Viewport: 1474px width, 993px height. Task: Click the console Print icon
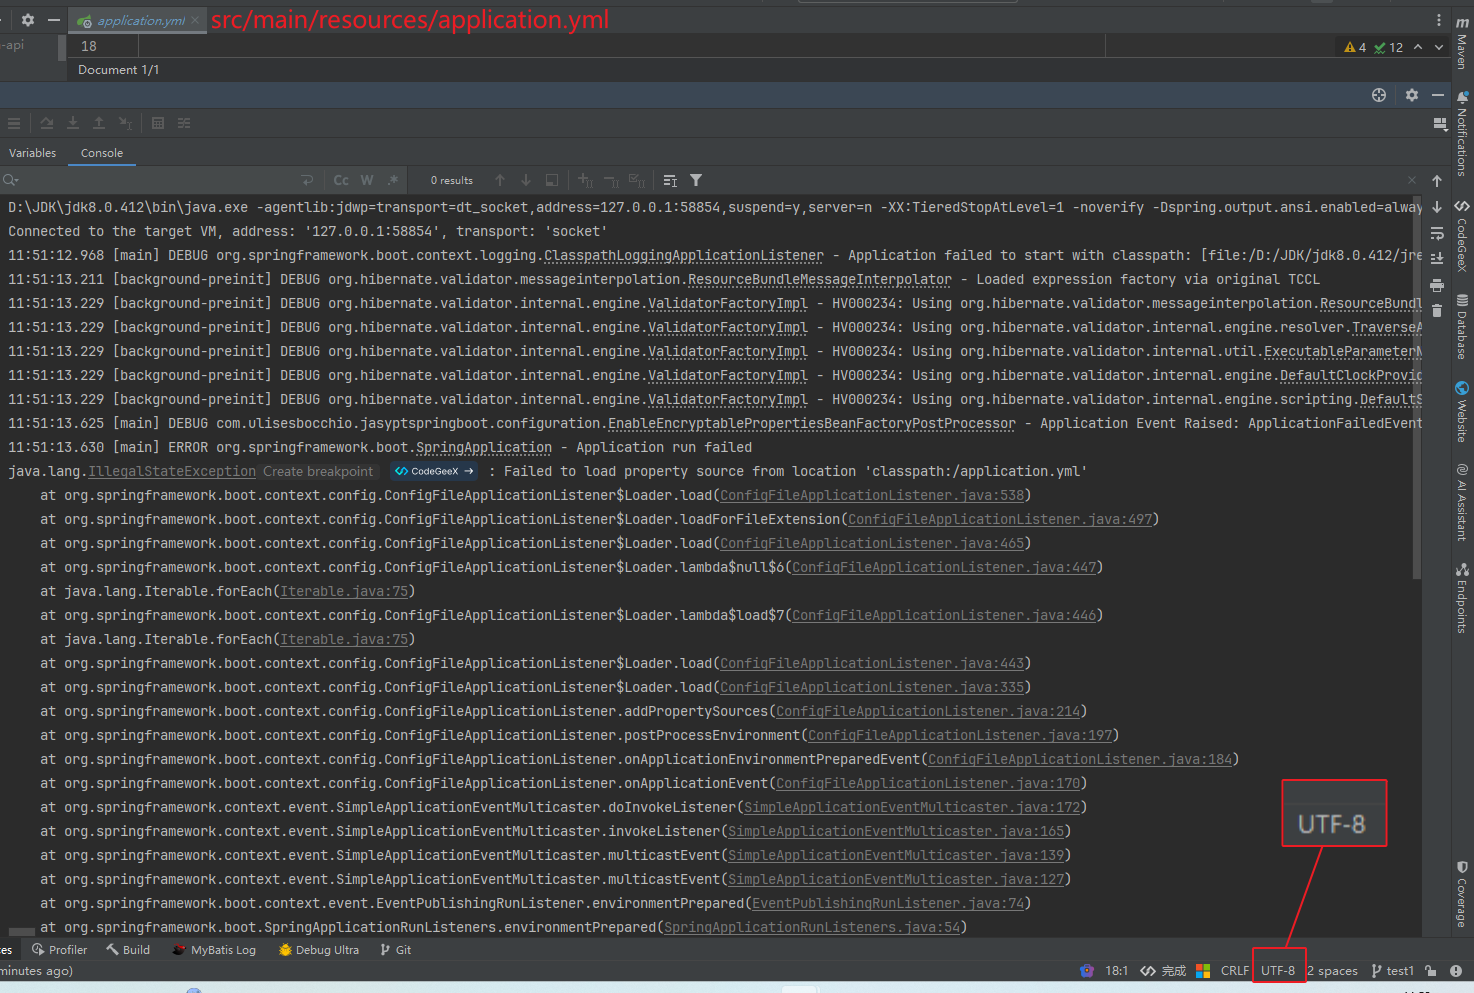pos(1437,285)
